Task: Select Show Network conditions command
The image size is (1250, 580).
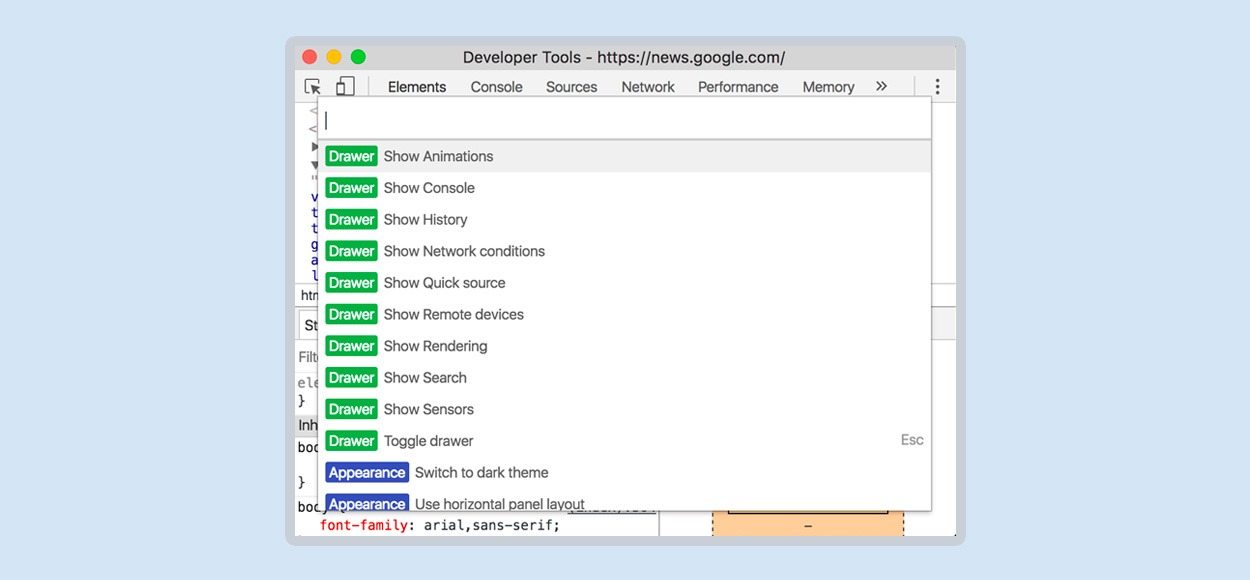Action: click(625, 251)
